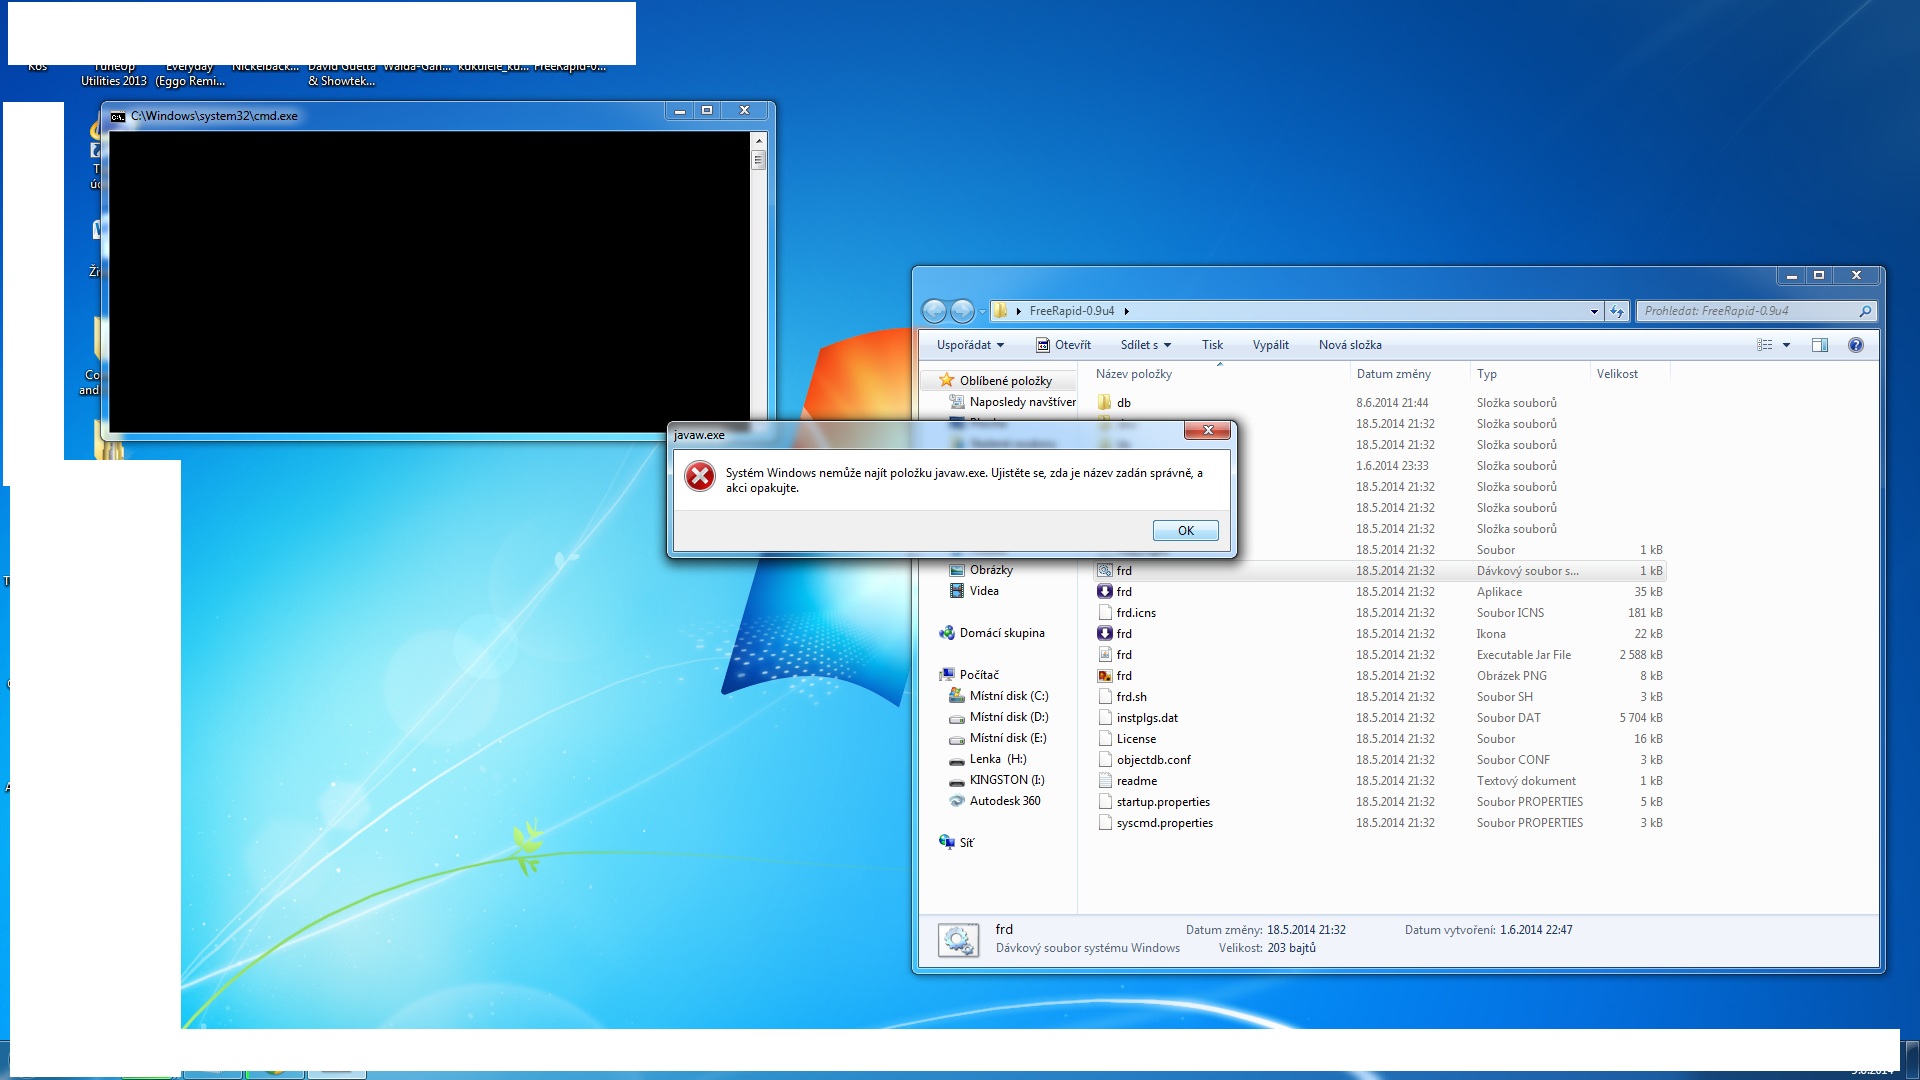The width and height of the screenshot is (1920, 1080).
Task: Open view options dropdown arrow
Action: [1786, 345]
